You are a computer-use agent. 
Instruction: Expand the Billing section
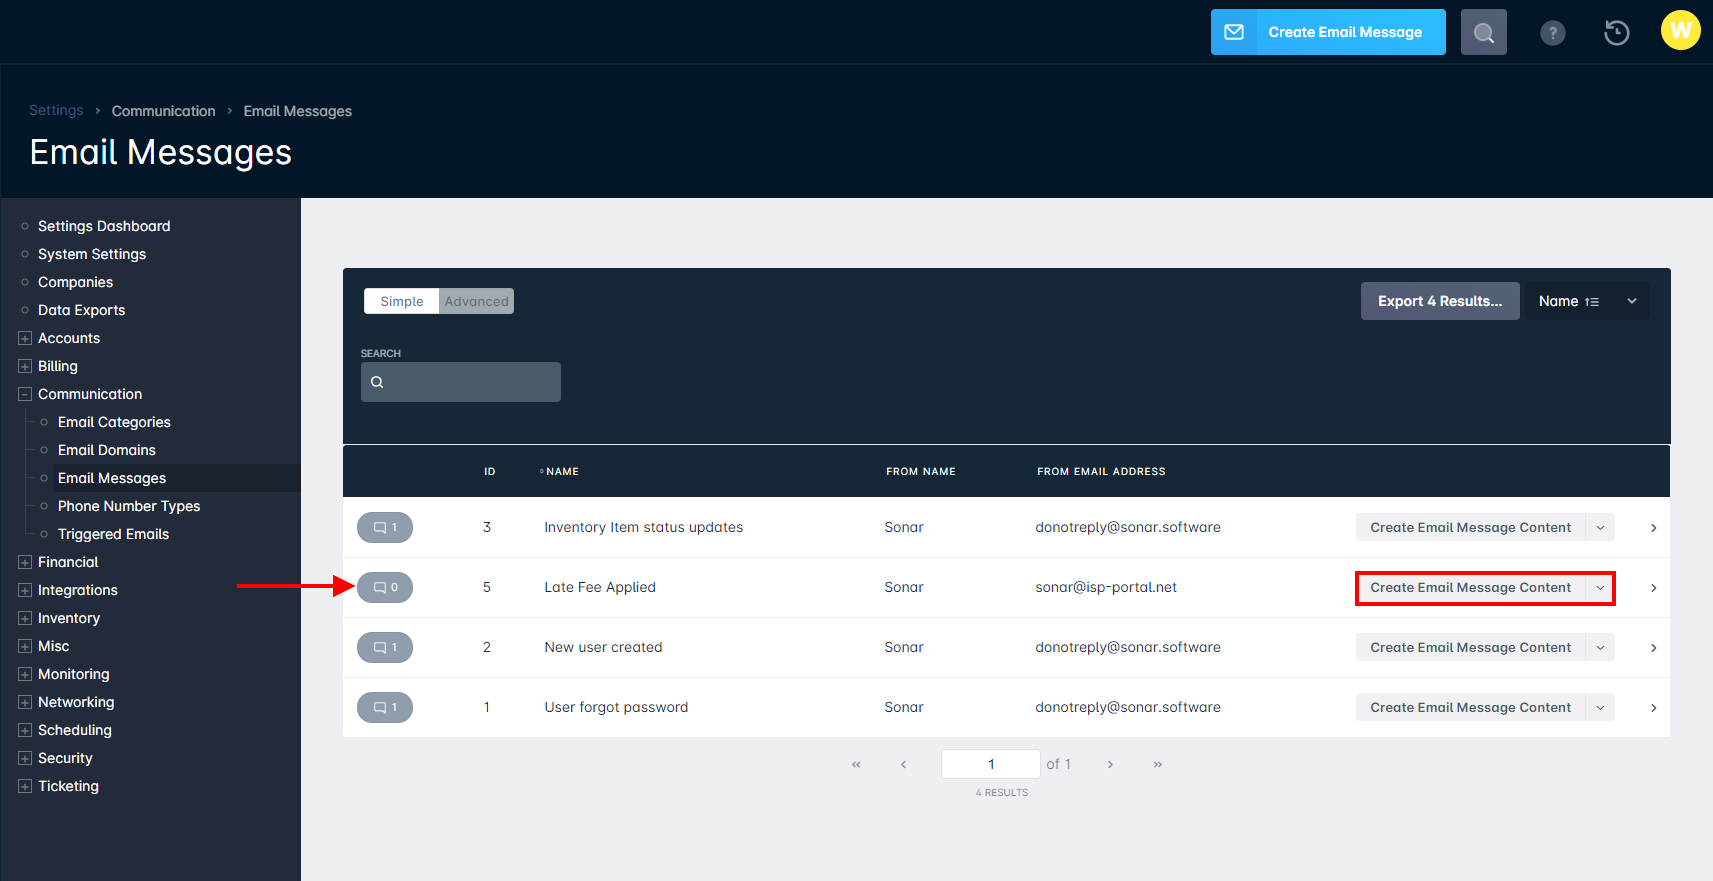25,366
